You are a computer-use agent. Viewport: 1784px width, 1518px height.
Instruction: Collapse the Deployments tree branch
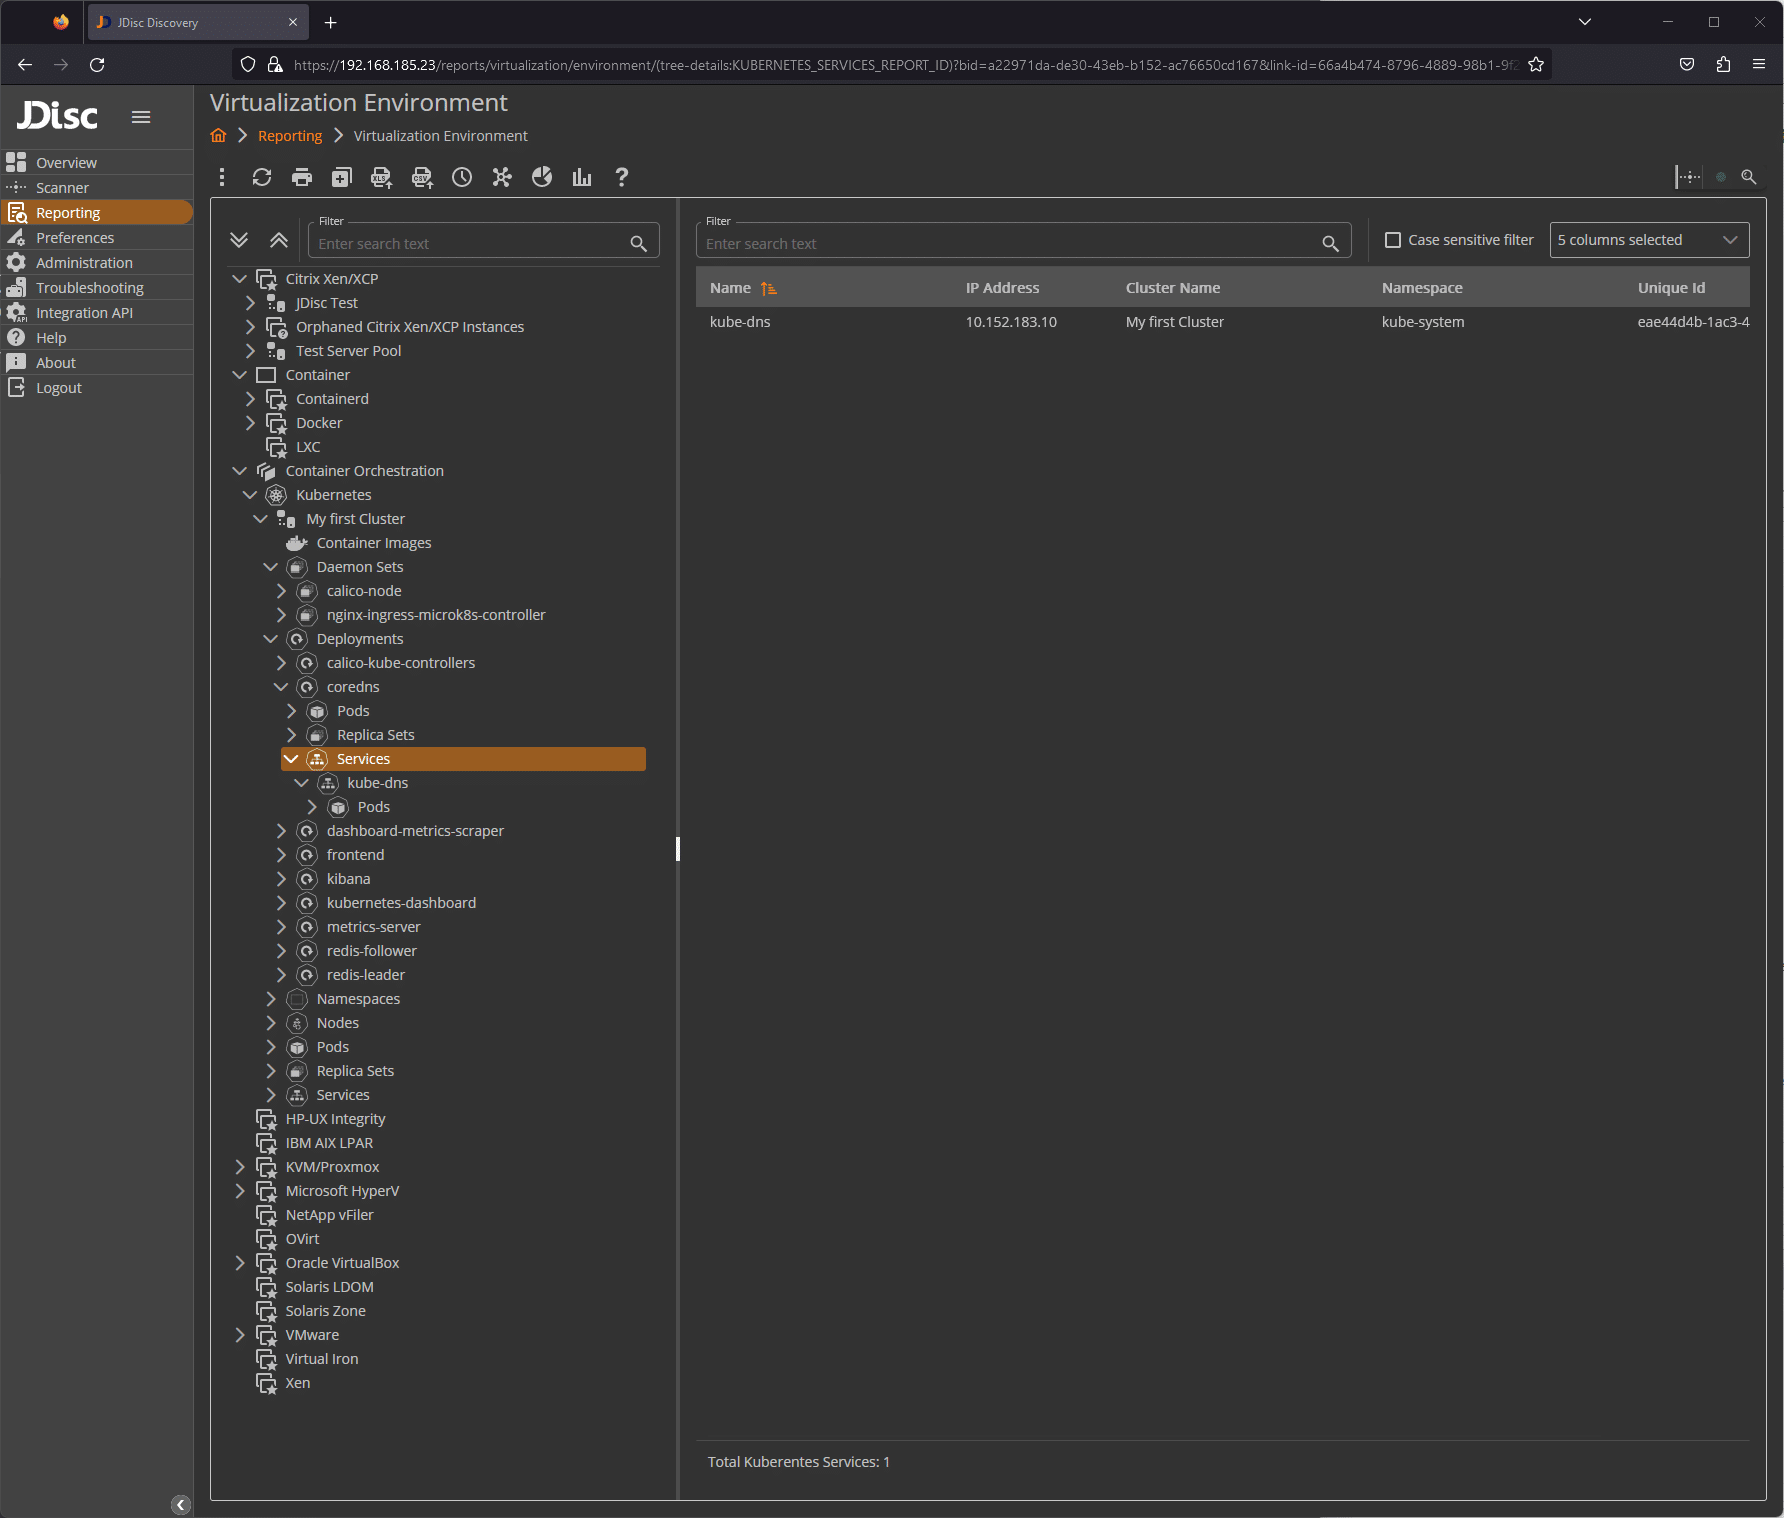[x=270, y=638]
